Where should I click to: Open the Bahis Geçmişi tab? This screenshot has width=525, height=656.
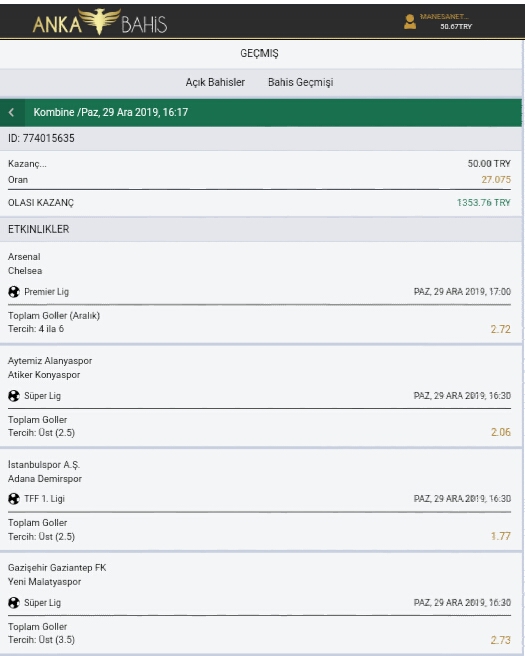pyautogui.click(x=300, y=82)
